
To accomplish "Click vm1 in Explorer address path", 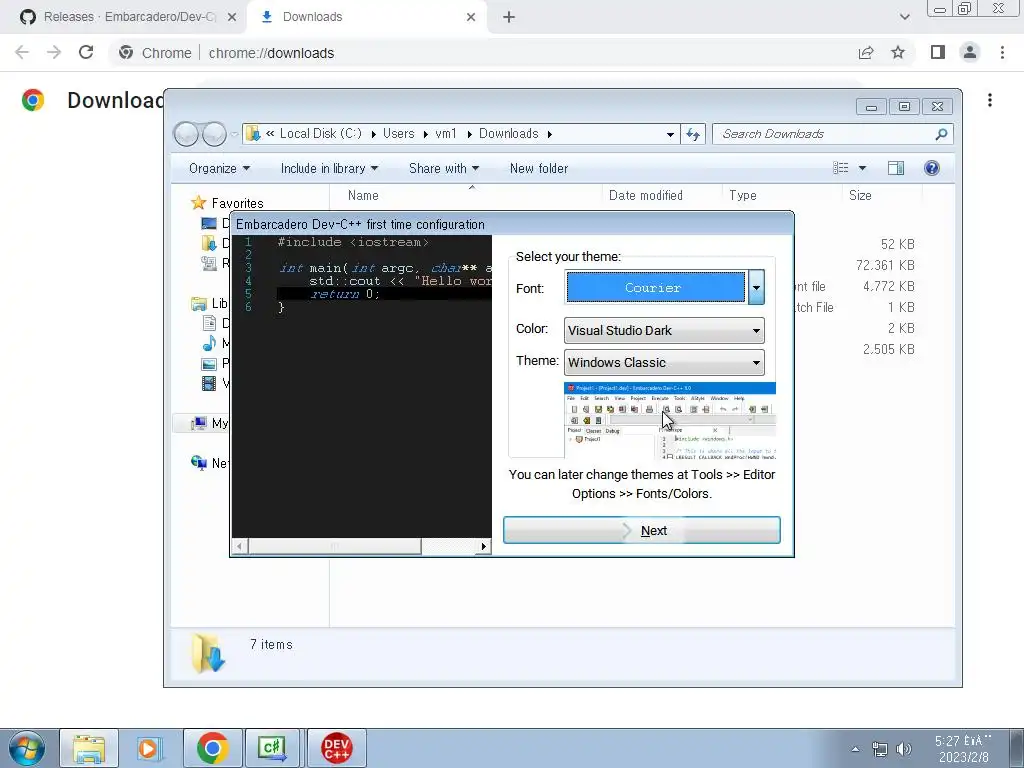I will click(446, 133).
